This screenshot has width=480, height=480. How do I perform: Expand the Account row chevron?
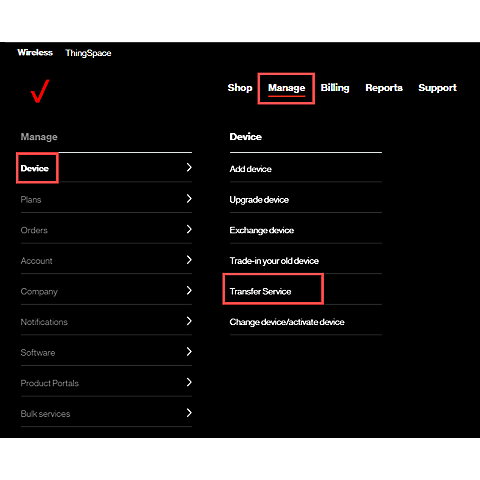tap(189, 260)
